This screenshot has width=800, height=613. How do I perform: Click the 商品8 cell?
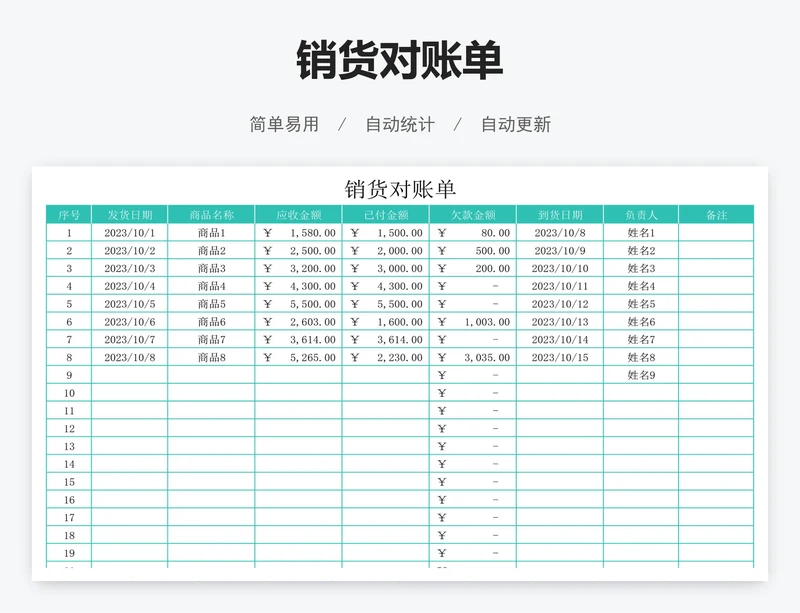pyautogui.click(x=211, y=358)
